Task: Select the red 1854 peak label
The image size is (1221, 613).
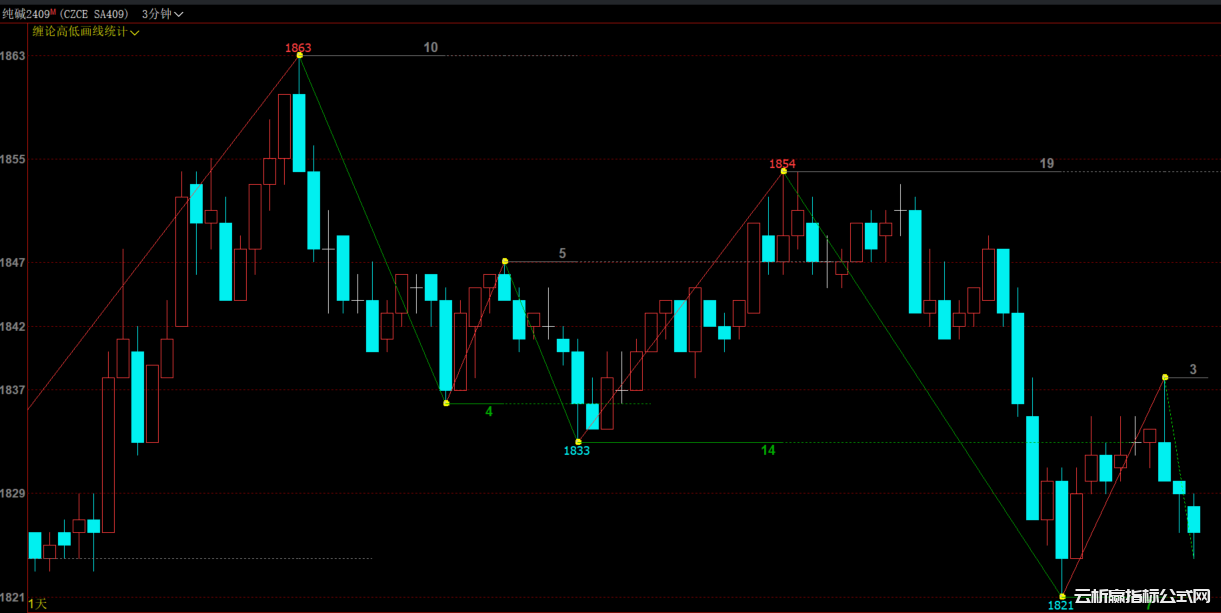Action: click(x=782, y=163)
